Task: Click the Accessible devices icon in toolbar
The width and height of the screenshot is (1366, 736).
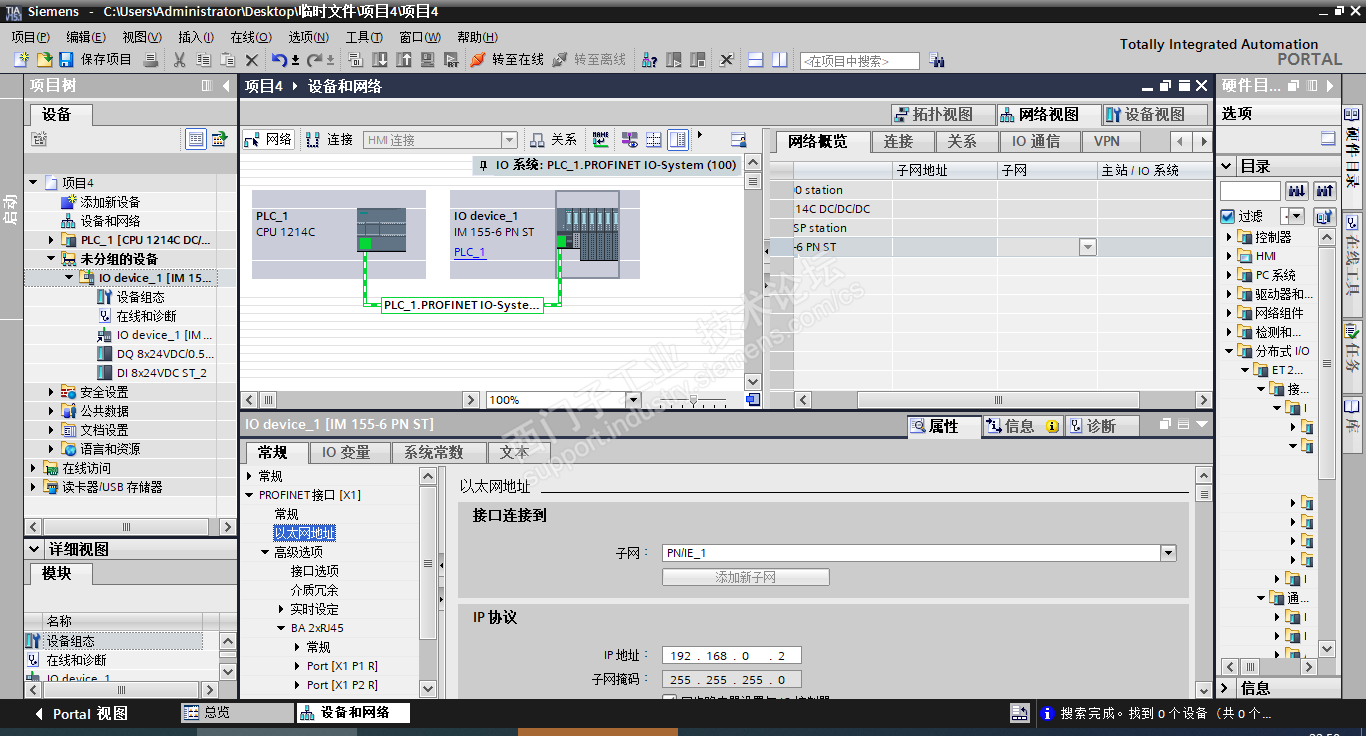Action: (649, 60)
